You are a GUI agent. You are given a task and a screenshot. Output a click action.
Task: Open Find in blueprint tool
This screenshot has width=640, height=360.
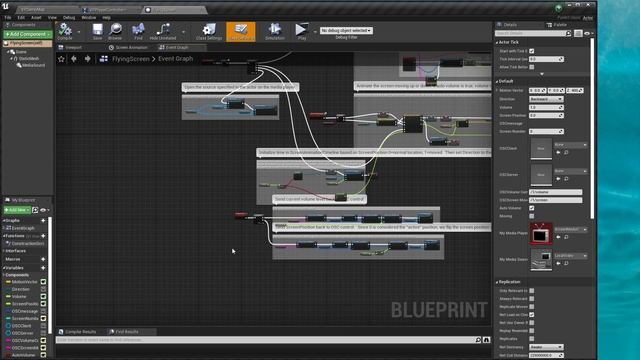(x=138, y=31)
